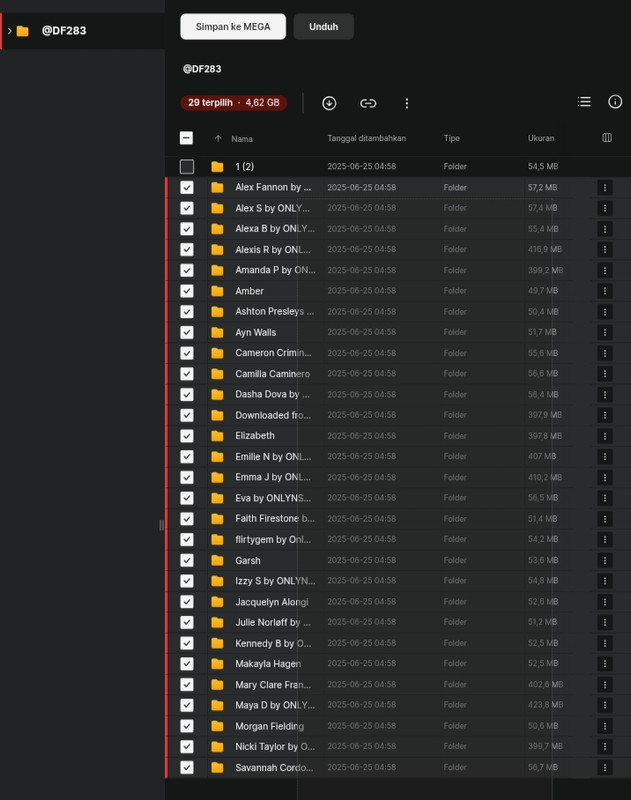Screen dimensions: 631x800
Task: Uncheck the Faith Firestone folder checkbox
Action: (187, 519)
